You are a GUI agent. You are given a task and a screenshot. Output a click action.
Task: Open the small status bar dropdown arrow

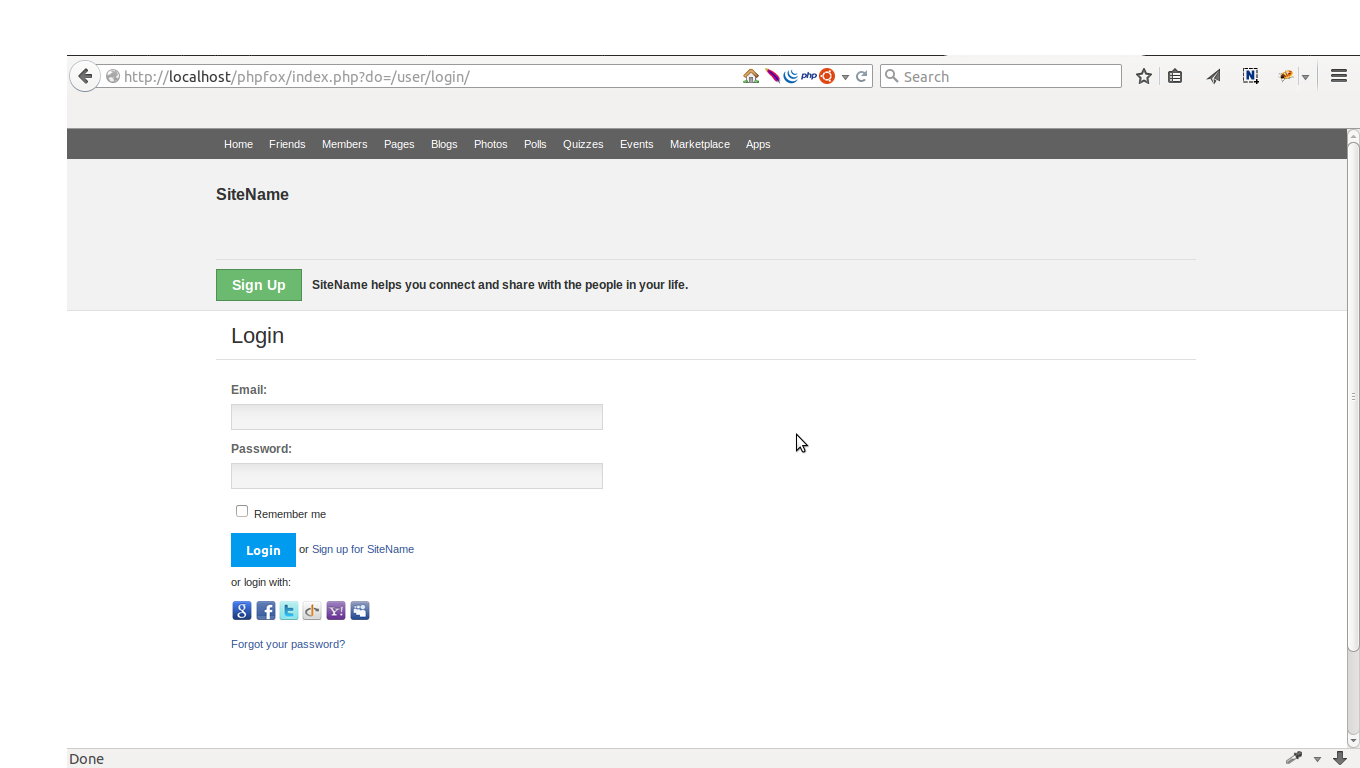(x=1317, y=760)
